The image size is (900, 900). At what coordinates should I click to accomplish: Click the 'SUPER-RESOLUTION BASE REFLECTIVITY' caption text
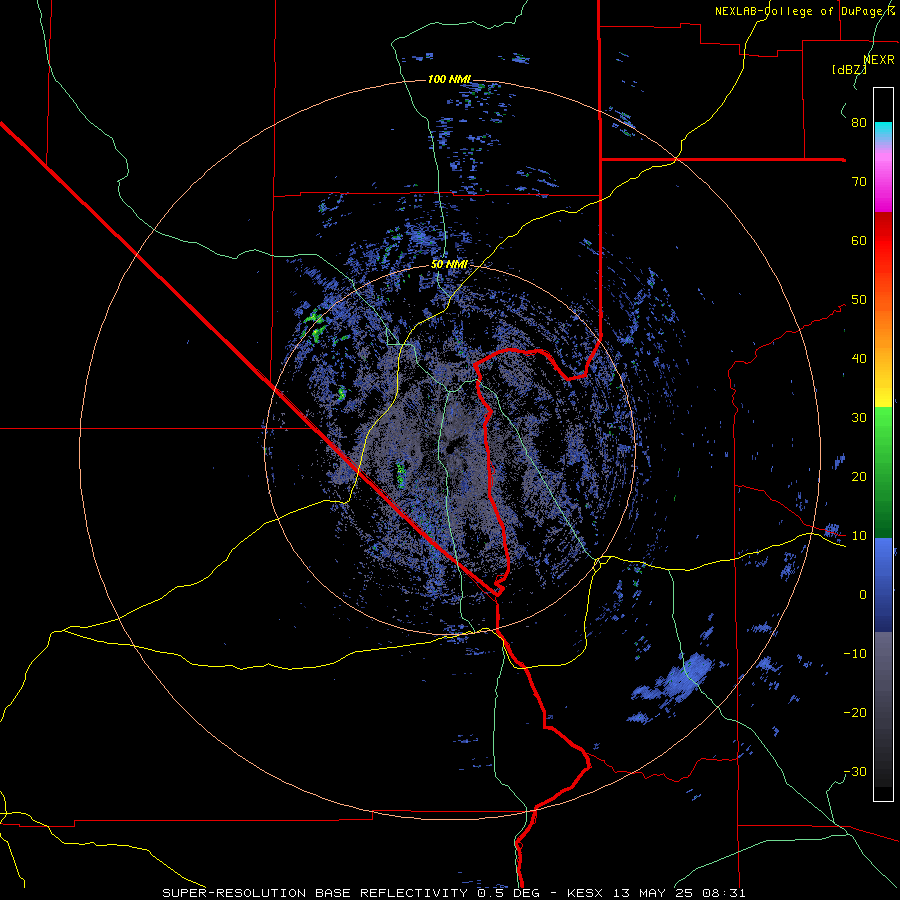click(317, 893)
